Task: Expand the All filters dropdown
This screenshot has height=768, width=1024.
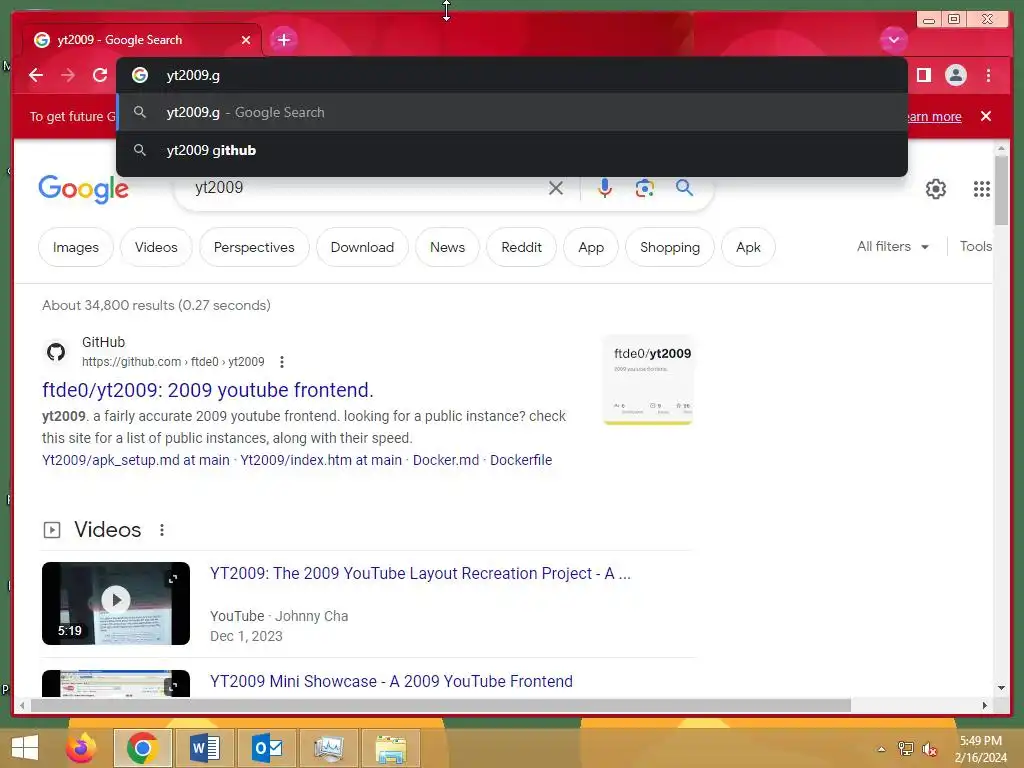Action: (893, 246)
